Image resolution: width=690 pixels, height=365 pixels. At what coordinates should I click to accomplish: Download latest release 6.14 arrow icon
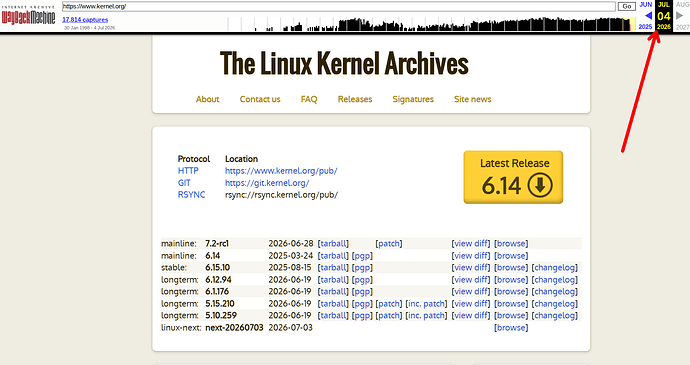540,185
